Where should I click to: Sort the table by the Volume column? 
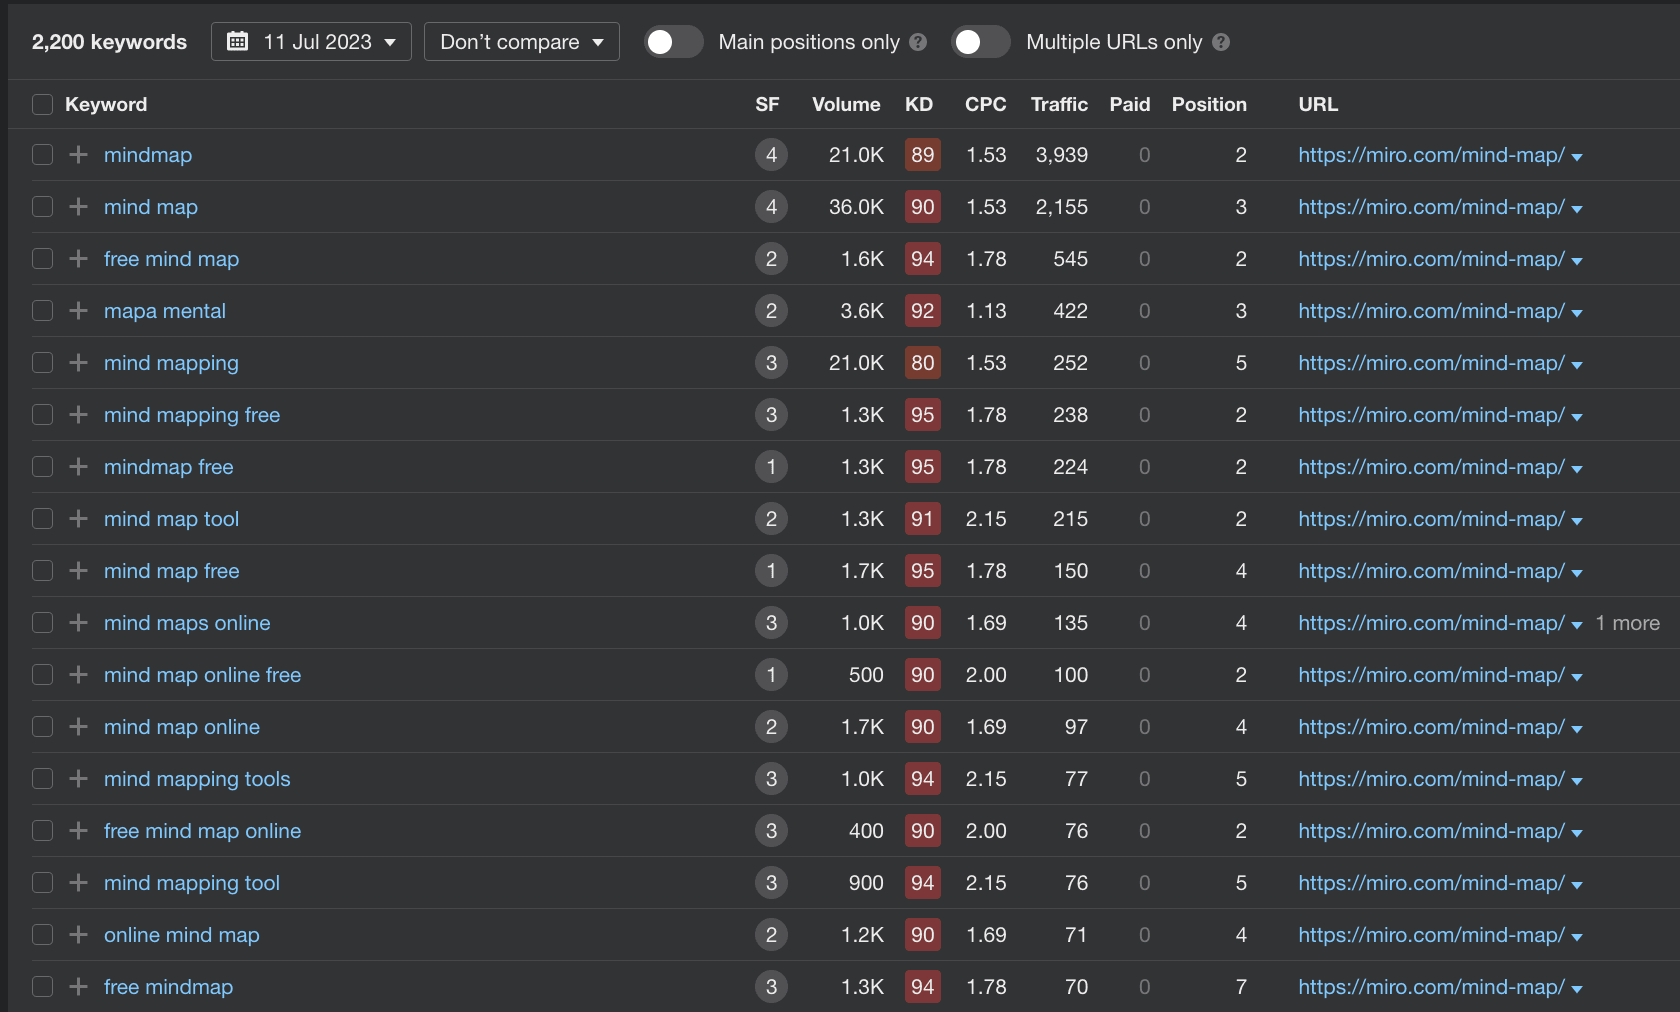pyautogui.click(x=845, y=104)
